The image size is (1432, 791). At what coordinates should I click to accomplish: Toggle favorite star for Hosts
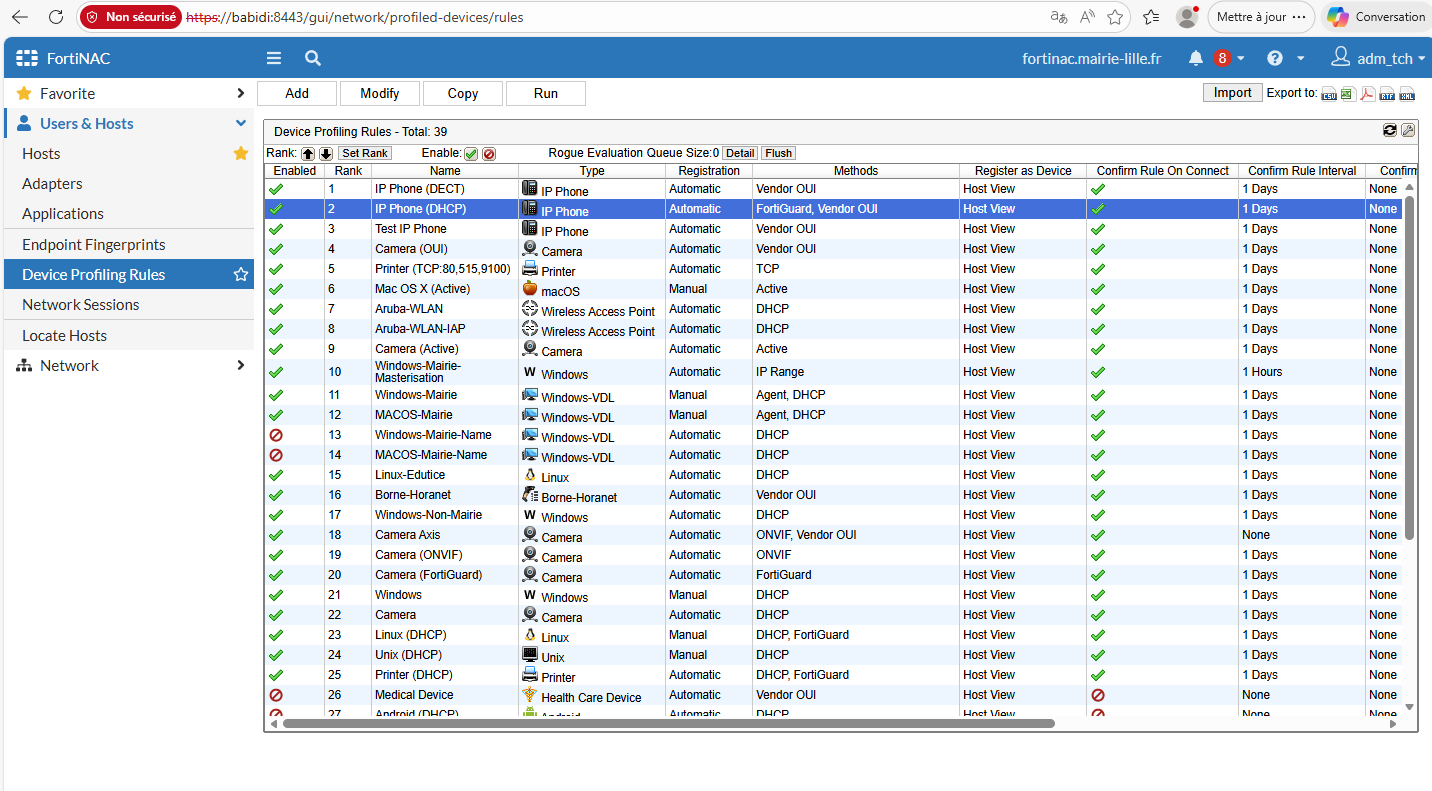240,153
